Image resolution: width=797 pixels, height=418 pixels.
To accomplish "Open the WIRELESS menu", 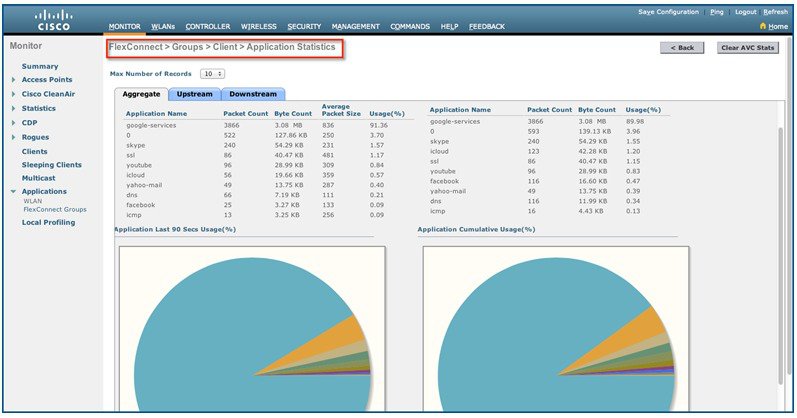I will (259, 26).
